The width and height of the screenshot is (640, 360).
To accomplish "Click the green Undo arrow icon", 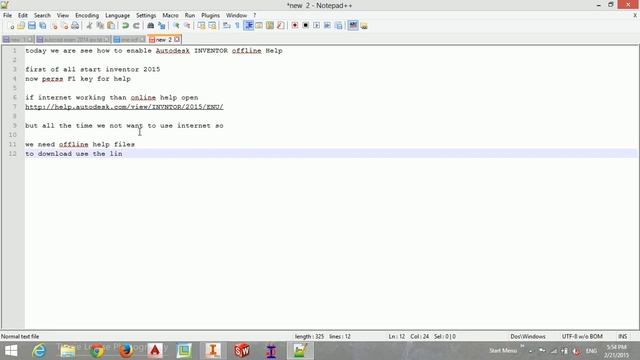I will point(125,26).
